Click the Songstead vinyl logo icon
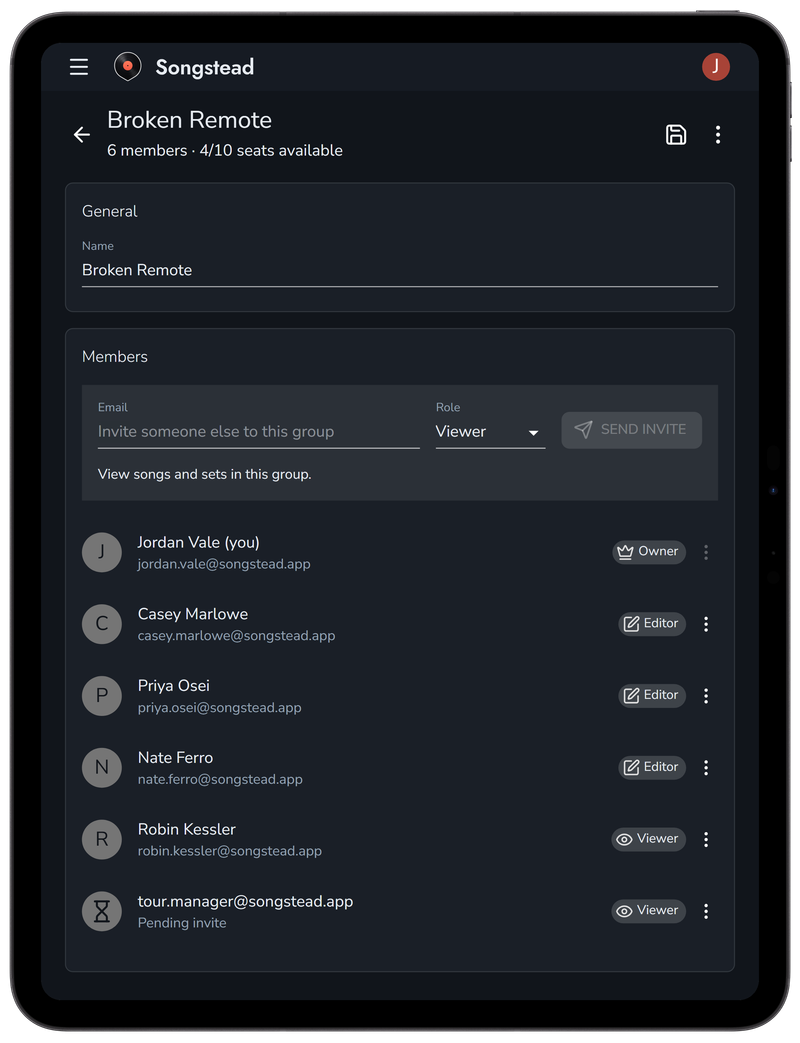 pos(128,67)
